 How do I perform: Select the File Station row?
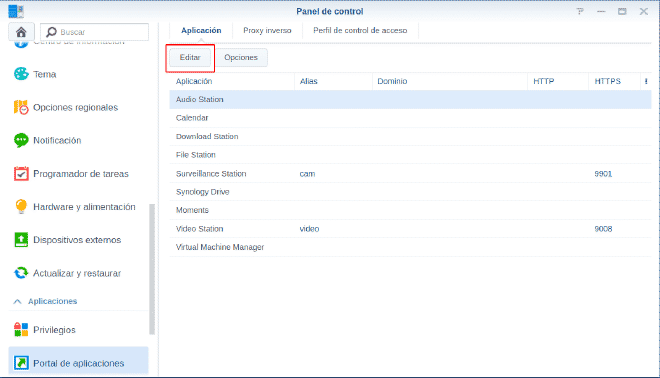(x=410, y=155)
